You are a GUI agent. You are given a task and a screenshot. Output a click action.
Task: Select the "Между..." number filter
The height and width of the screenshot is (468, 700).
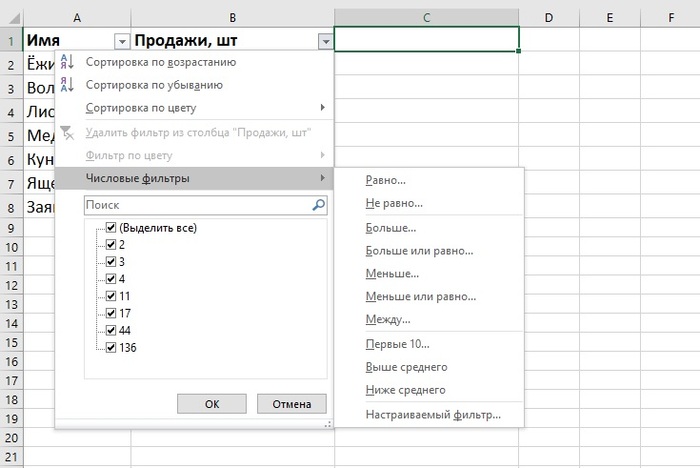point(388,319)
